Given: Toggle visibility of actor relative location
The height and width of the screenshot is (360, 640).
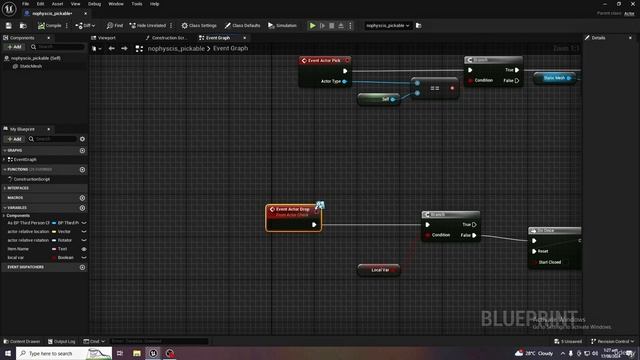Looking at the screenshot, I should click(x=84, y=231).
